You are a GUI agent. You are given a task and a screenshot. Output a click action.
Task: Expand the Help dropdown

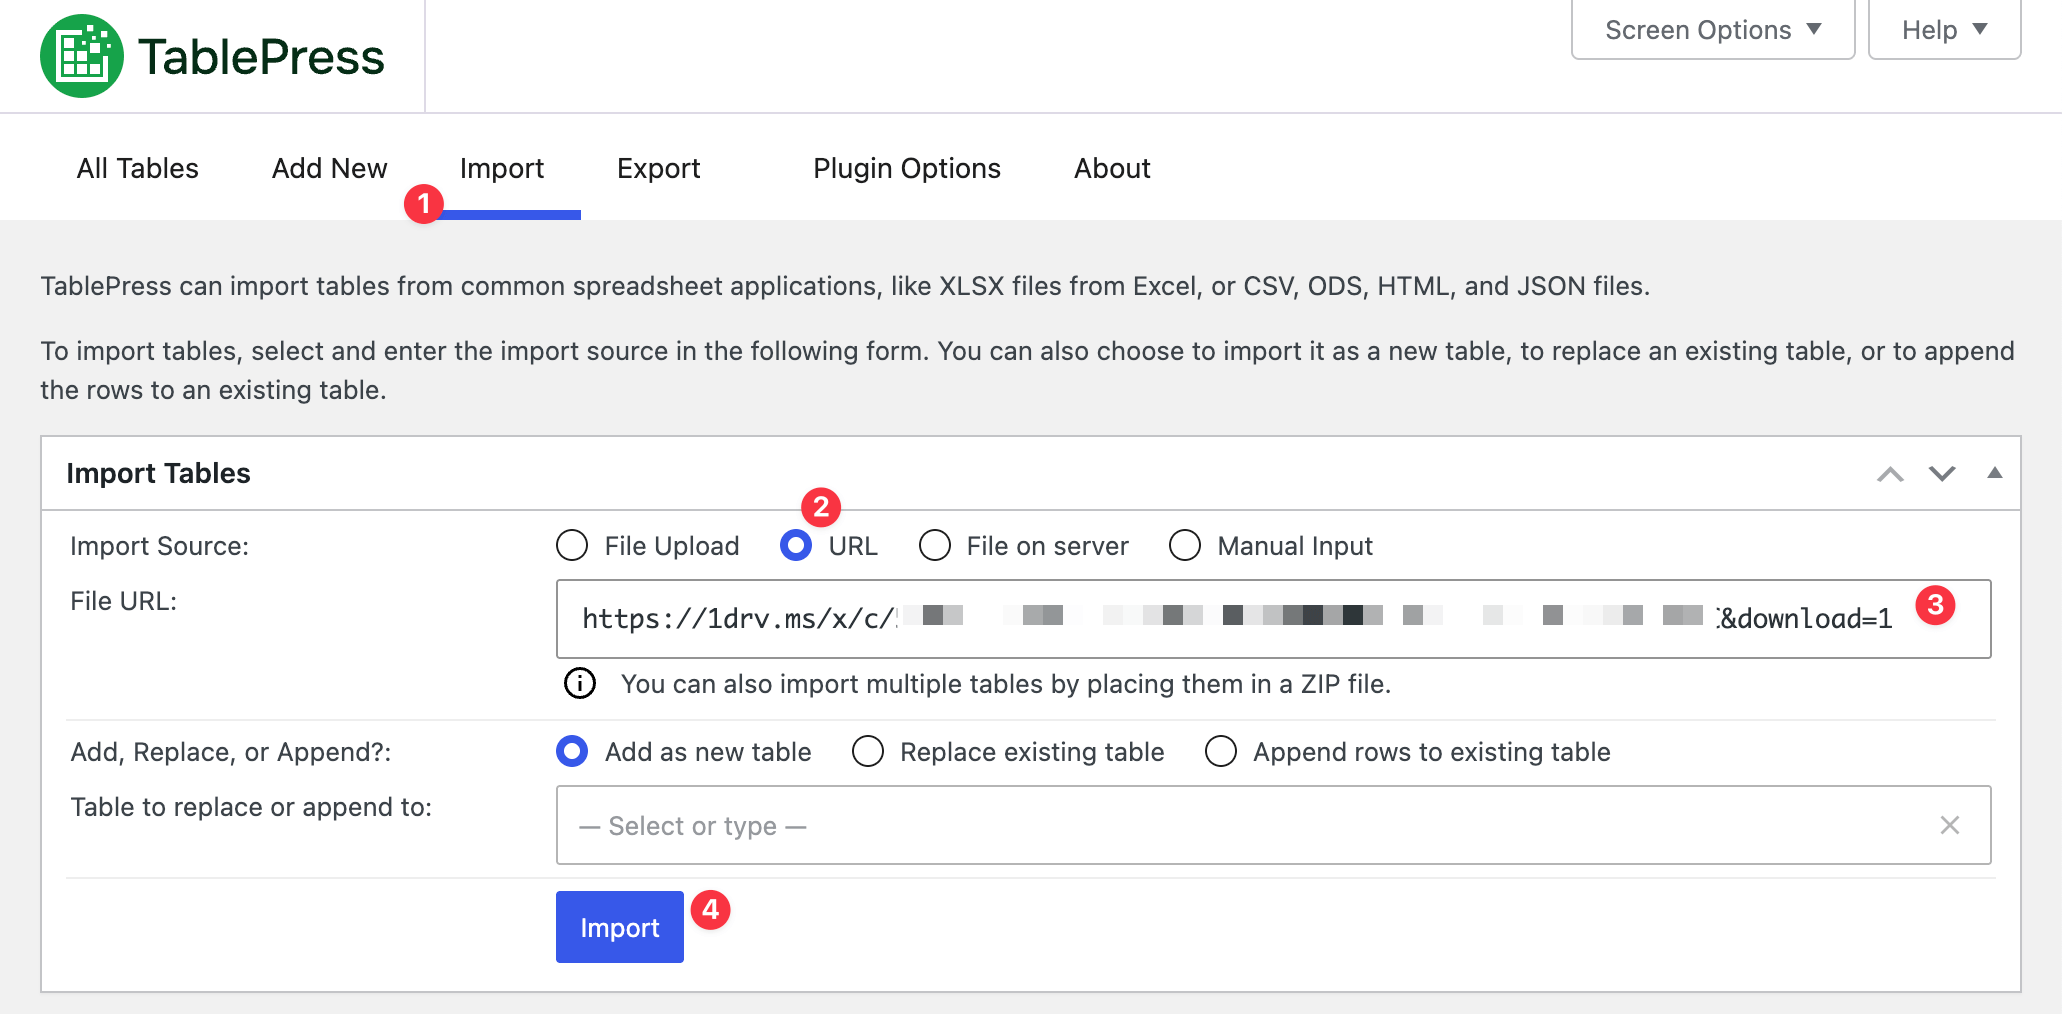(1943, 29)
